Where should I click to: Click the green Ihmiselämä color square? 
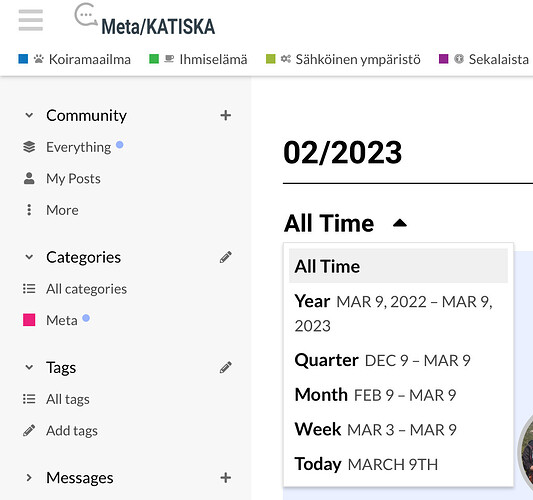tap(154, 59)
